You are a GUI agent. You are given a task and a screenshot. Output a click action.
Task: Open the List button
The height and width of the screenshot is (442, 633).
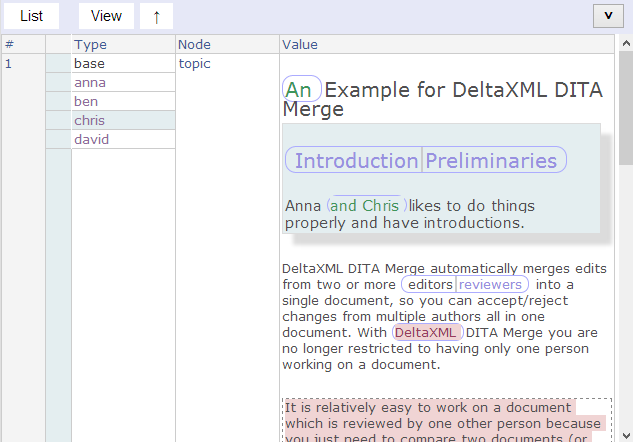(31, 16)
